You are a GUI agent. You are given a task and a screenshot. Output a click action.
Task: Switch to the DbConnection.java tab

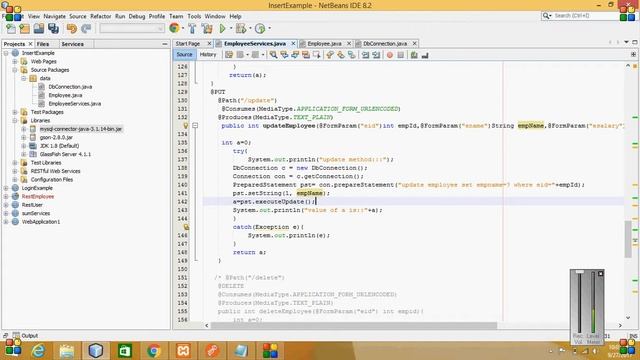click(385, 43)
